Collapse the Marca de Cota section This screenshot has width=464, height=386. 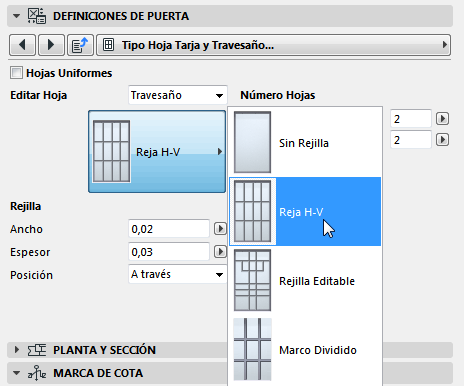coord(16,373)
